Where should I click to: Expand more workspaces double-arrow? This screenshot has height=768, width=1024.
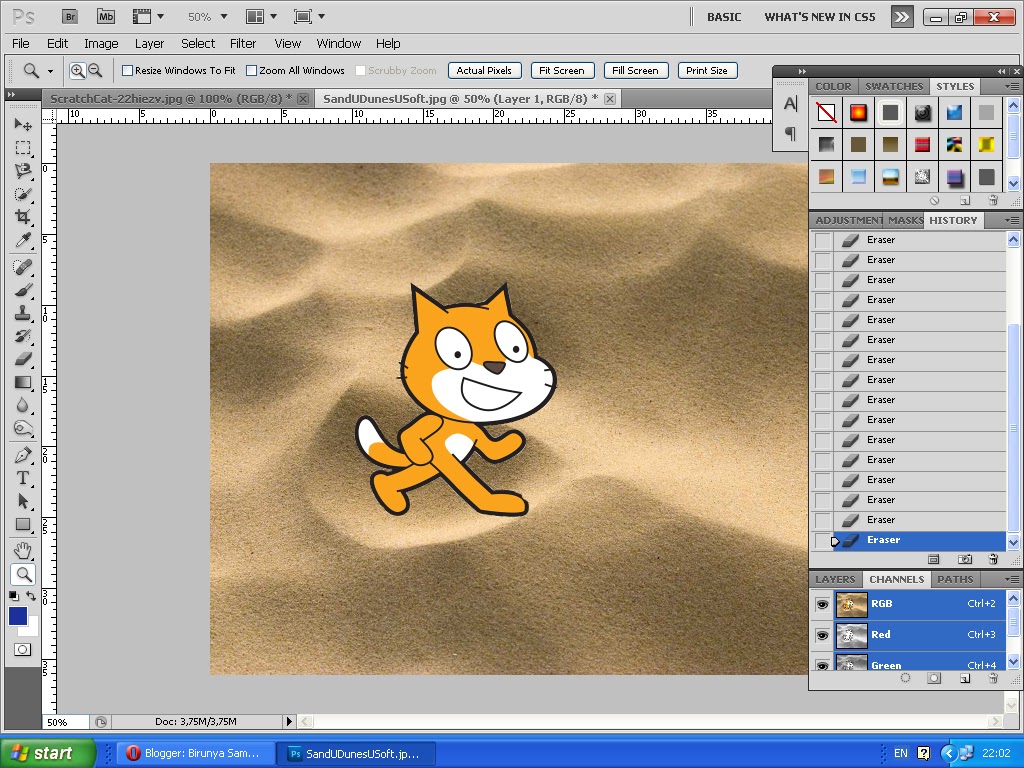coord(902,17)
